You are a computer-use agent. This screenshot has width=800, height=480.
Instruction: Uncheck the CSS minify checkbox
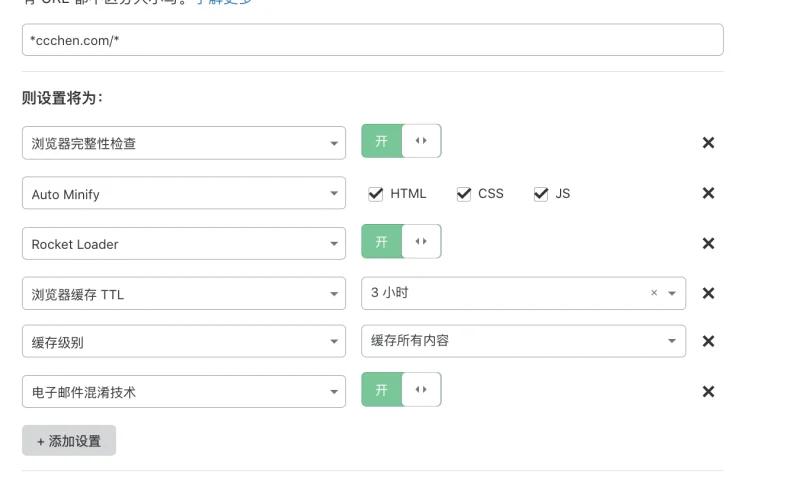point(464,193)
